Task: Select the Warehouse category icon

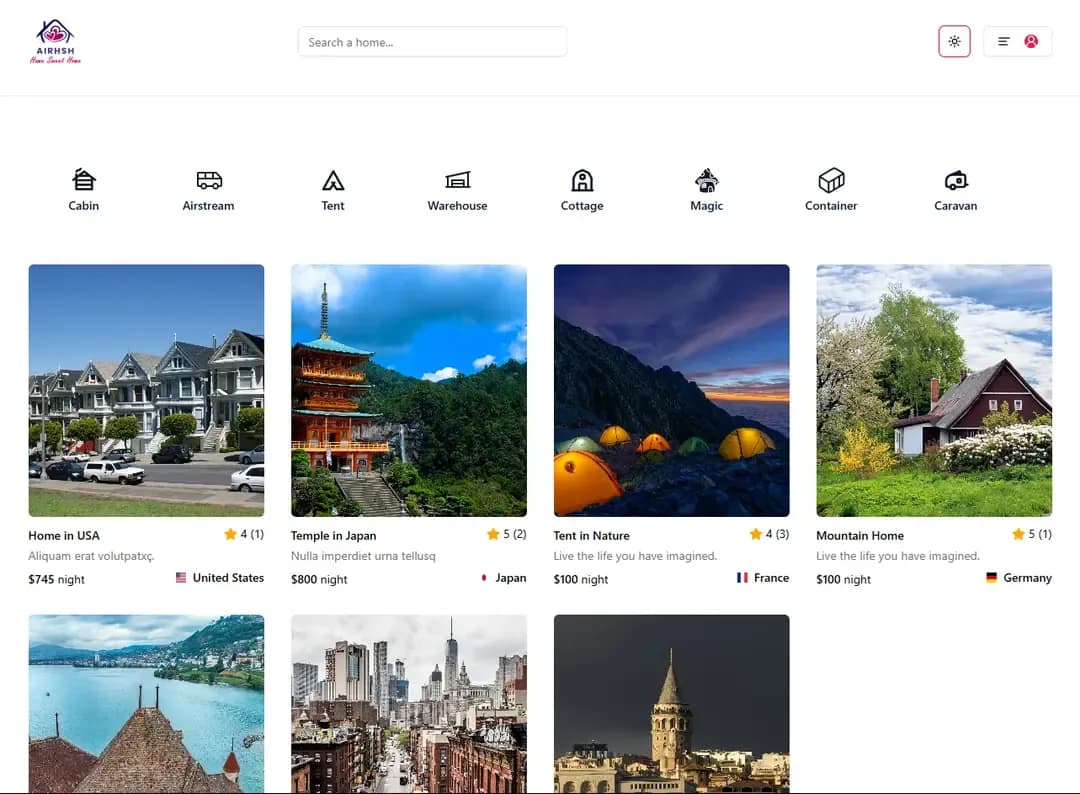Action: (457, 180)
